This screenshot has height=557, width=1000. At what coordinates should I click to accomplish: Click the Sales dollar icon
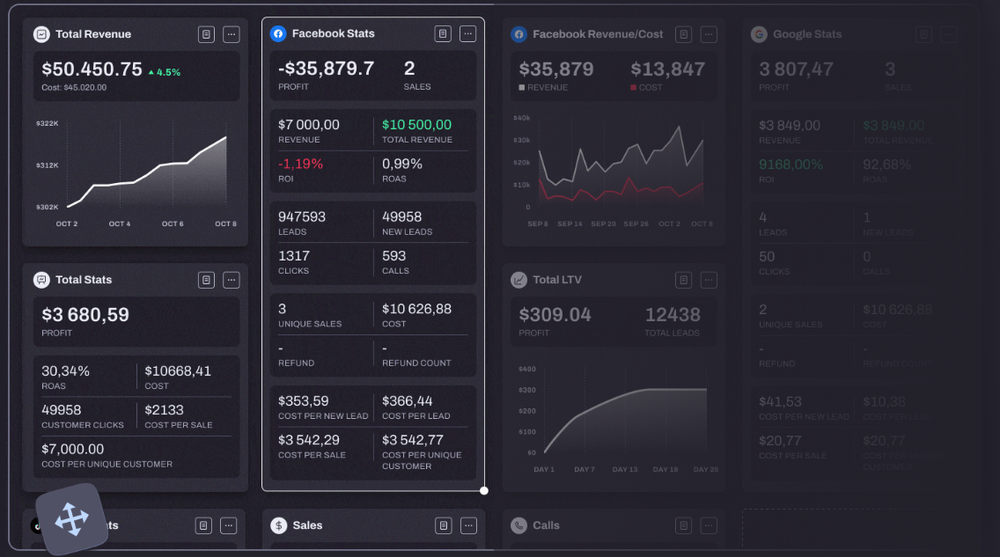(x=279, y=526)
